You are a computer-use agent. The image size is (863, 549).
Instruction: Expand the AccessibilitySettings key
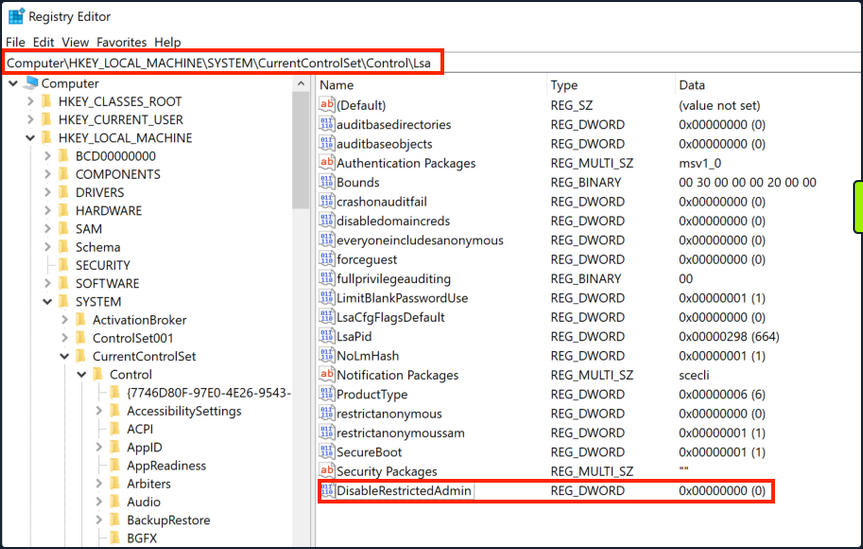(x=99, y=411)
